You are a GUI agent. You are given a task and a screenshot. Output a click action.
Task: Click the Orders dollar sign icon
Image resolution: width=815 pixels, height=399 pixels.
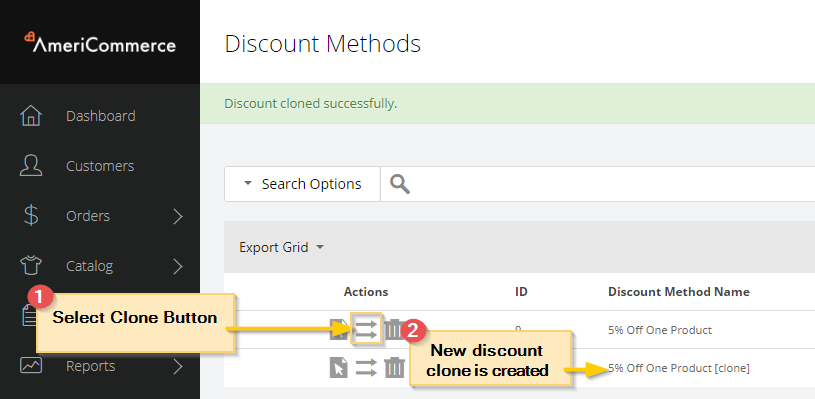(31, 216)
